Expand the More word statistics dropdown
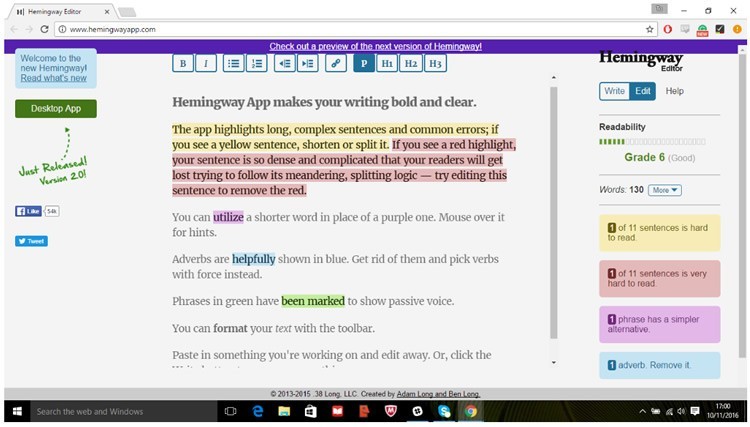The image size is (750, 427). pyautogui.click(x=665, y=190)
